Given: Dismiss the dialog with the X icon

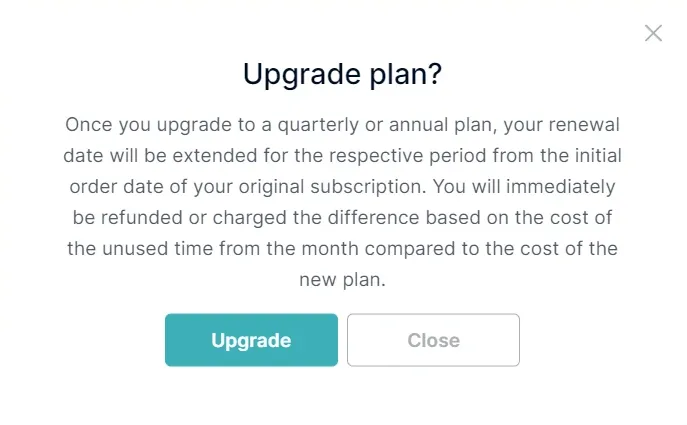Looking at the screenshot, I should click(x=653, y=33).
